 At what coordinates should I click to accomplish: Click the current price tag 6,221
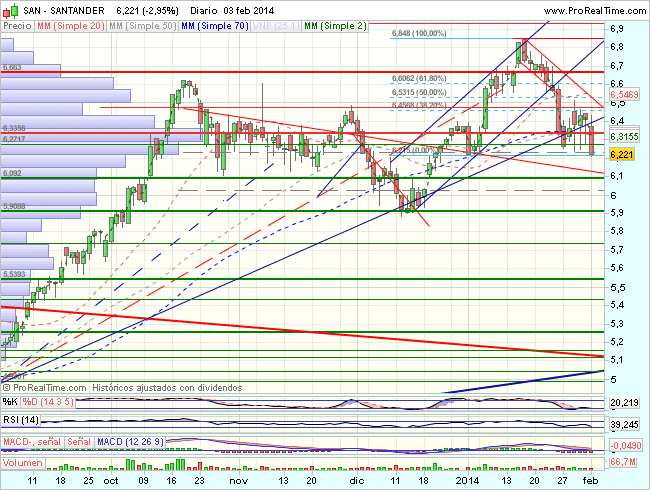pyautogui.click(x=622, y=155)
